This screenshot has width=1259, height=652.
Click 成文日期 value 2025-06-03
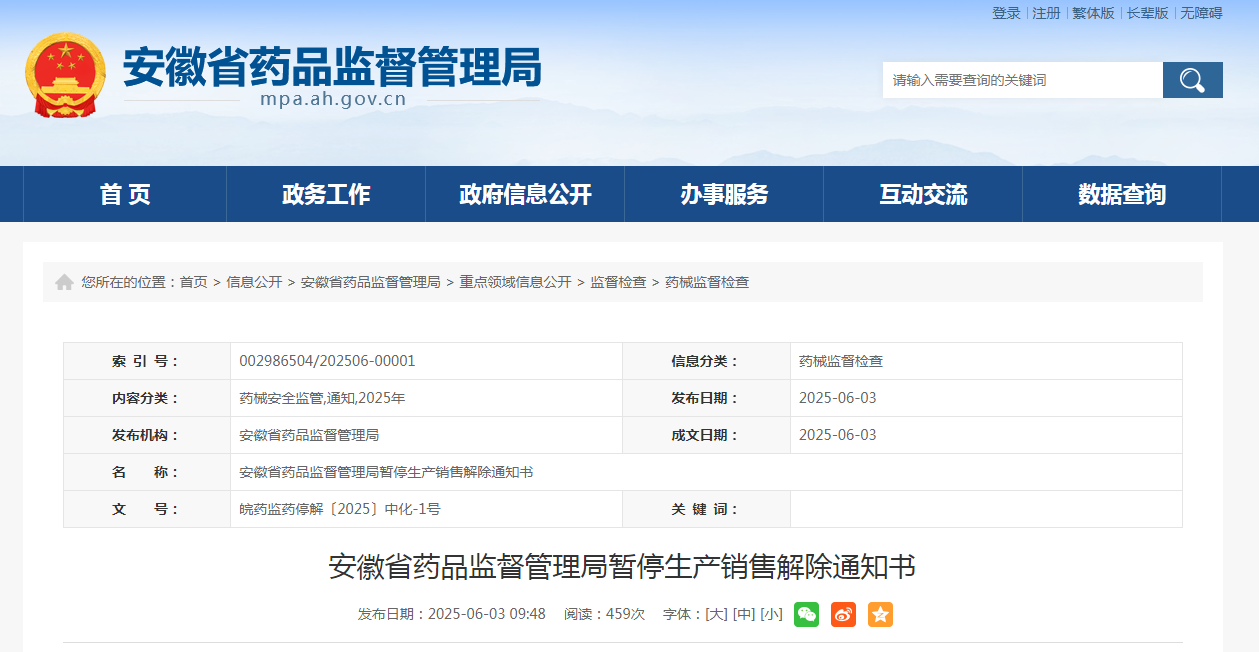pyautogui.click(x=838, y=435)
